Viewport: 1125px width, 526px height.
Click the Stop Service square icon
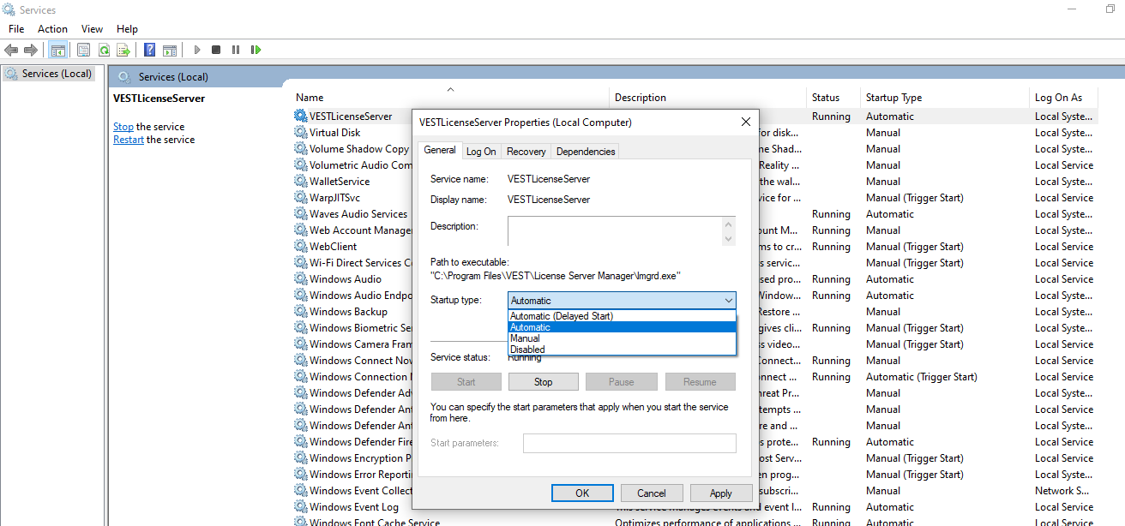point(216,50)
